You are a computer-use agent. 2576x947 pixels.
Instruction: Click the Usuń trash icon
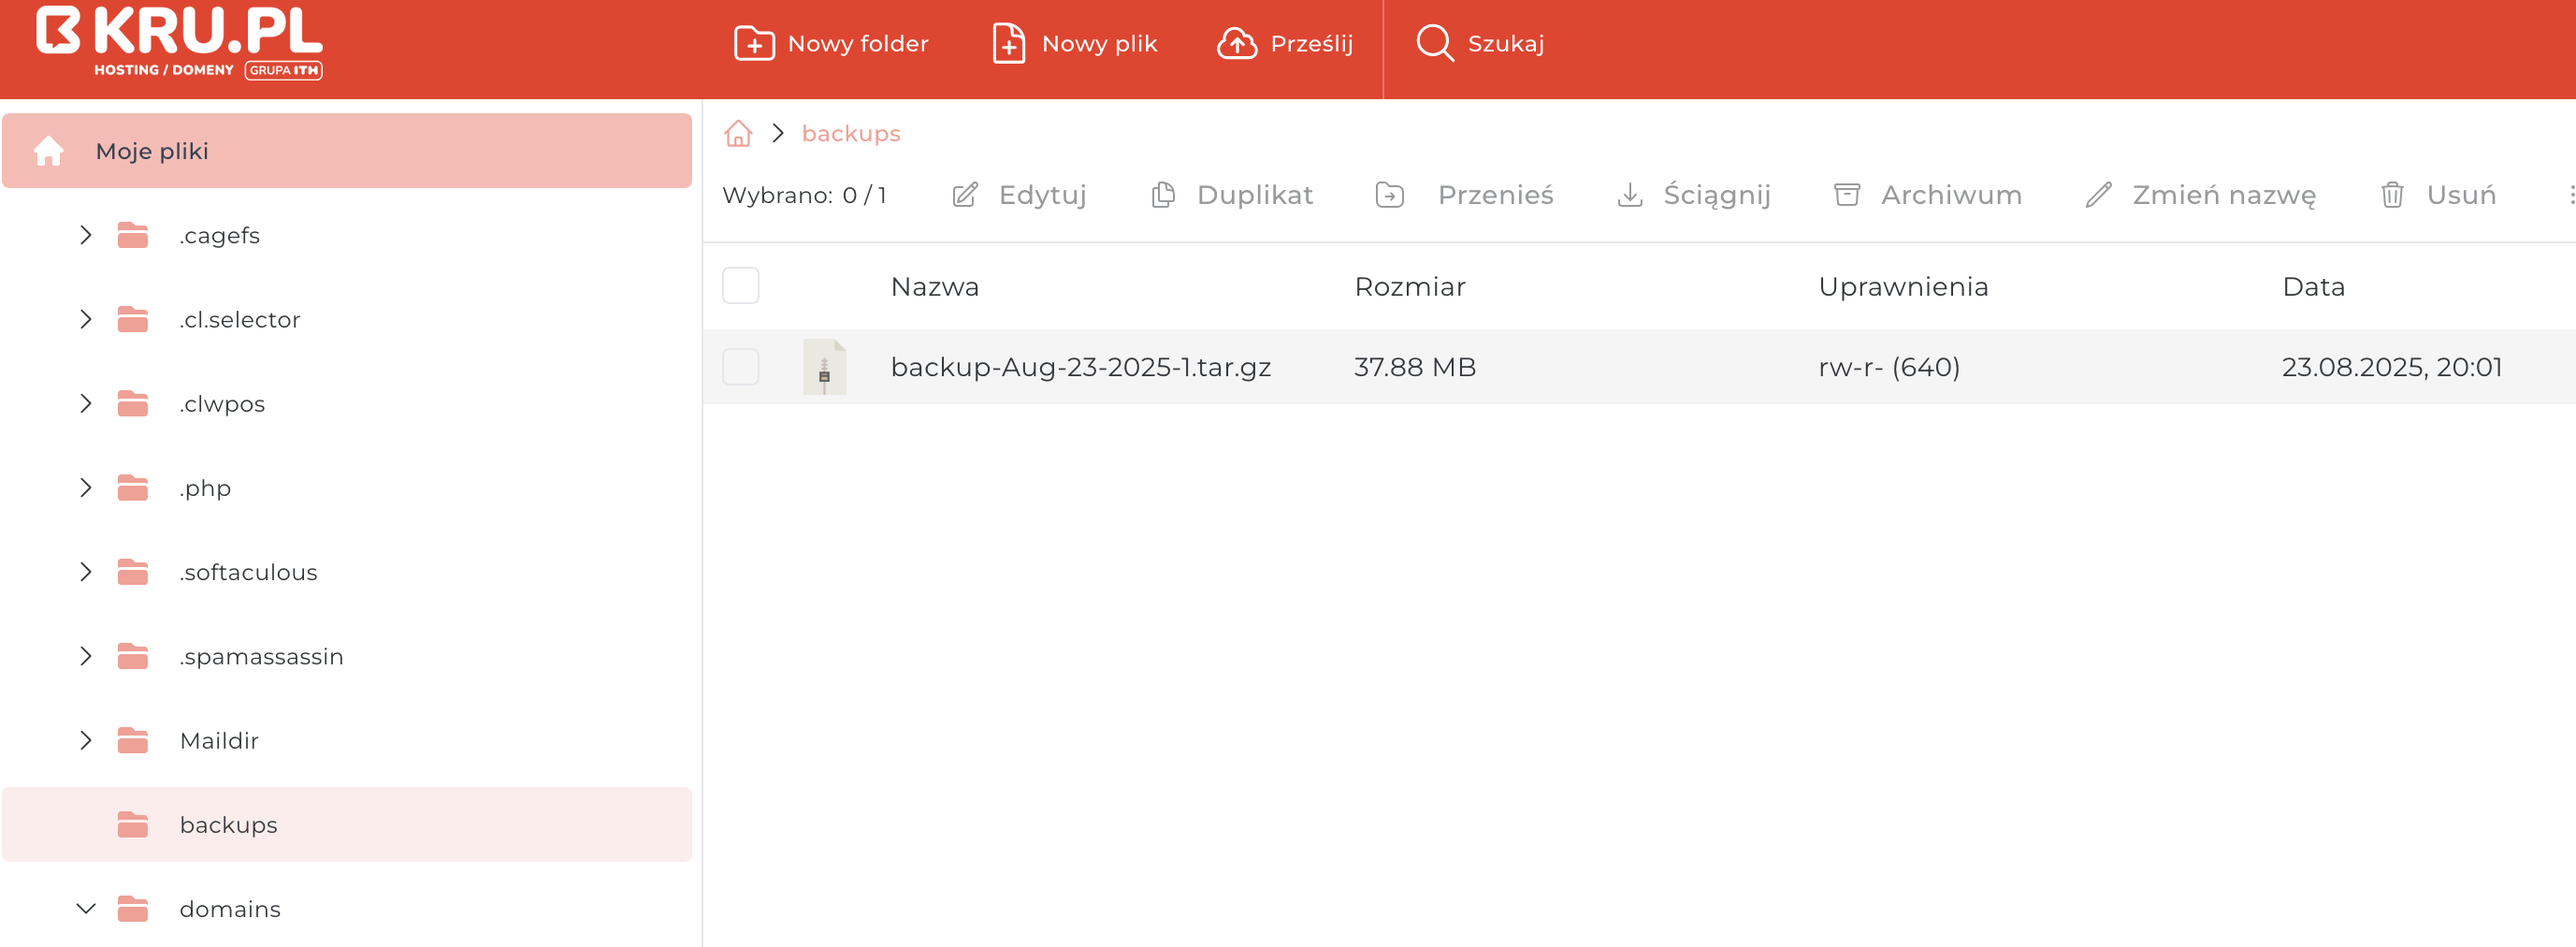tap(2391, 195)
